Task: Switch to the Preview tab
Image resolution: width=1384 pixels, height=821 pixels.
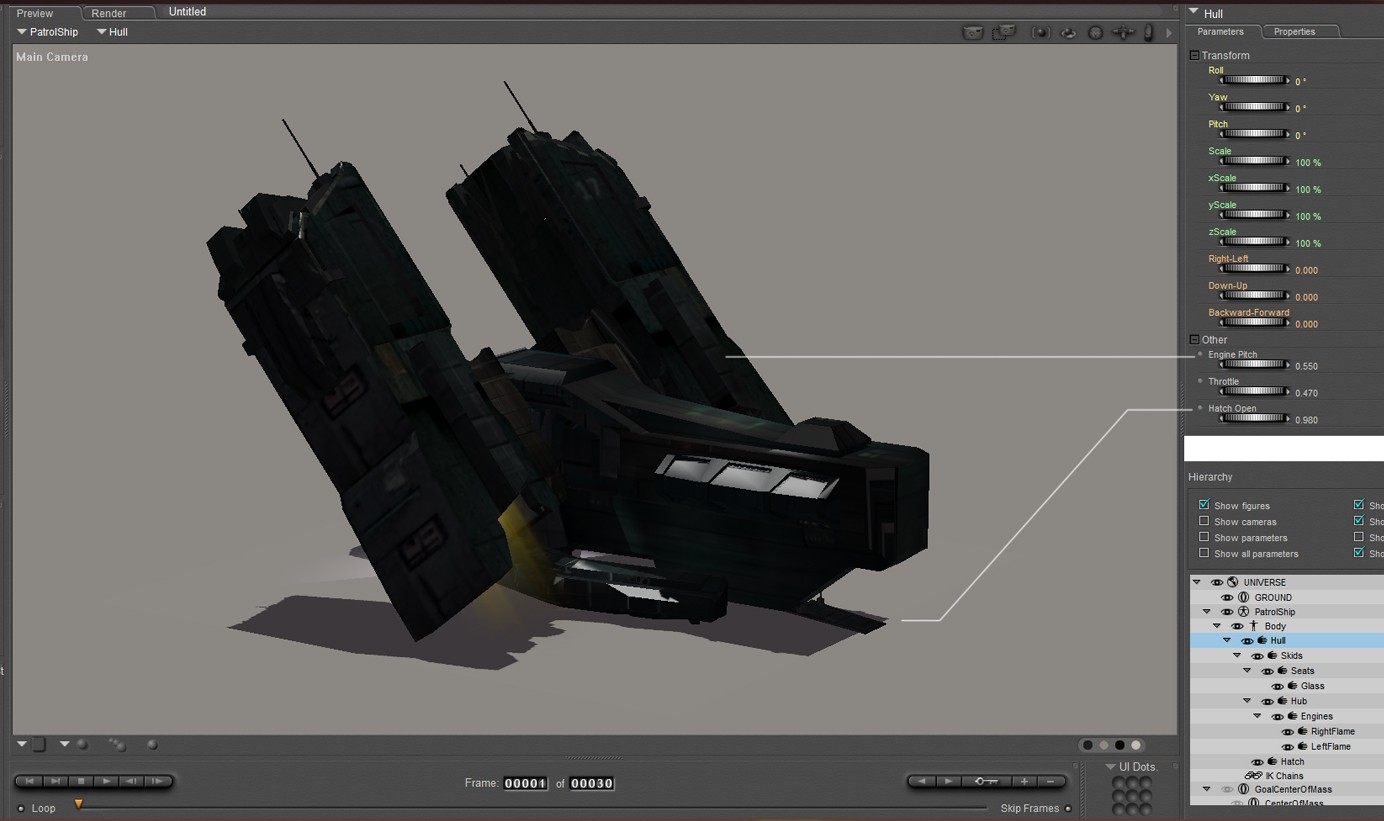Action: point(35,13)
